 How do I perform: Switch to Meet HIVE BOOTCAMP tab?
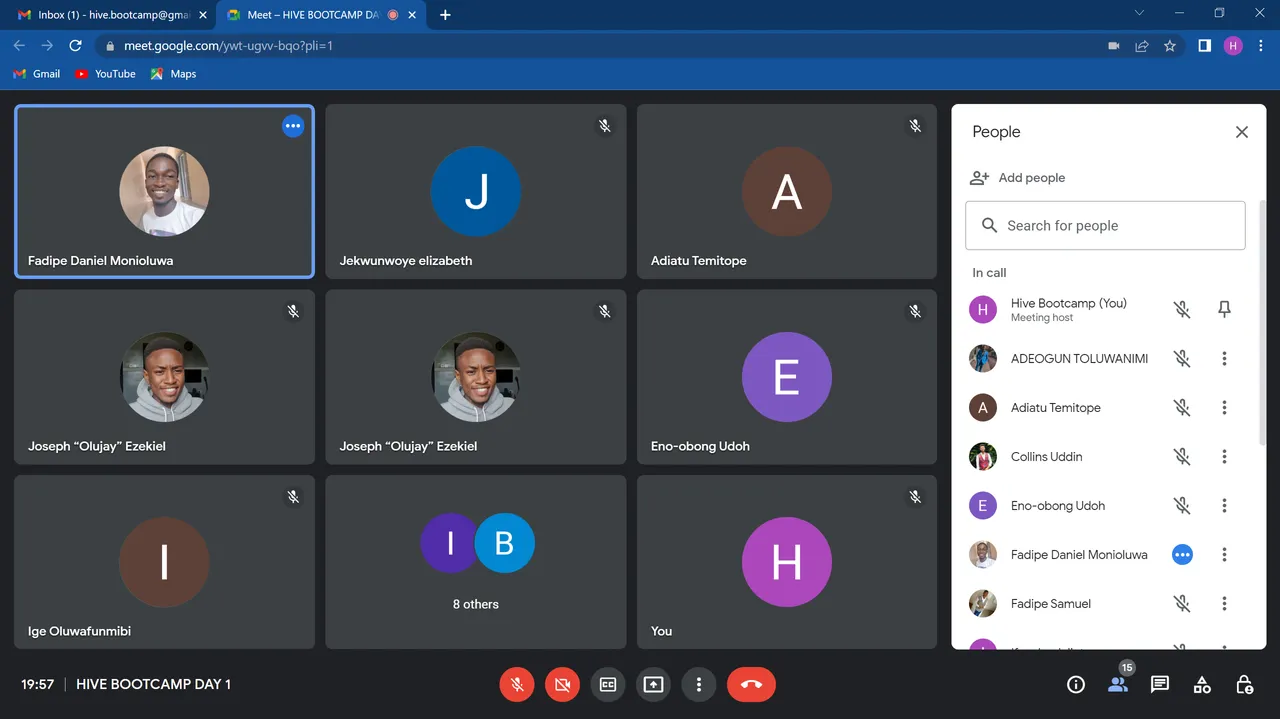pyautogui.click(x=319, y=15)
